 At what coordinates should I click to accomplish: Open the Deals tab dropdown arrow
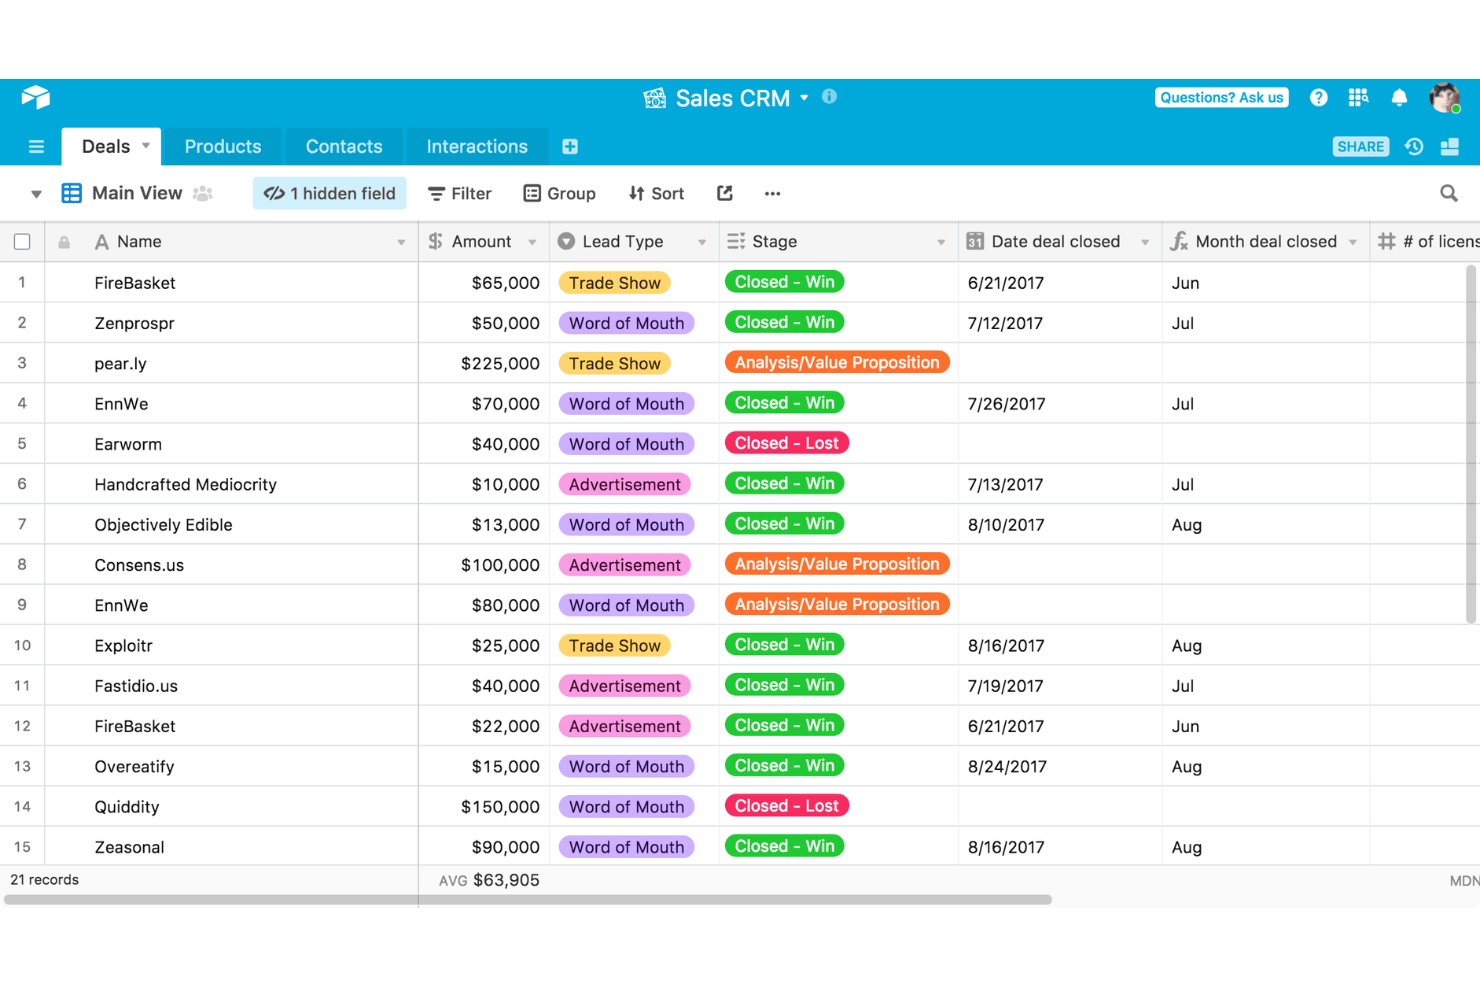pos(146,146)
